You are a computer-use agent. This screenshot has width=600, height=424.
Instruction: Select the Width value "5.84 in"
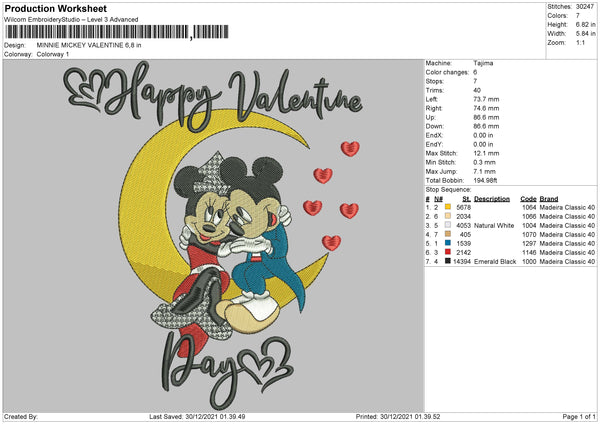point(585,34)
